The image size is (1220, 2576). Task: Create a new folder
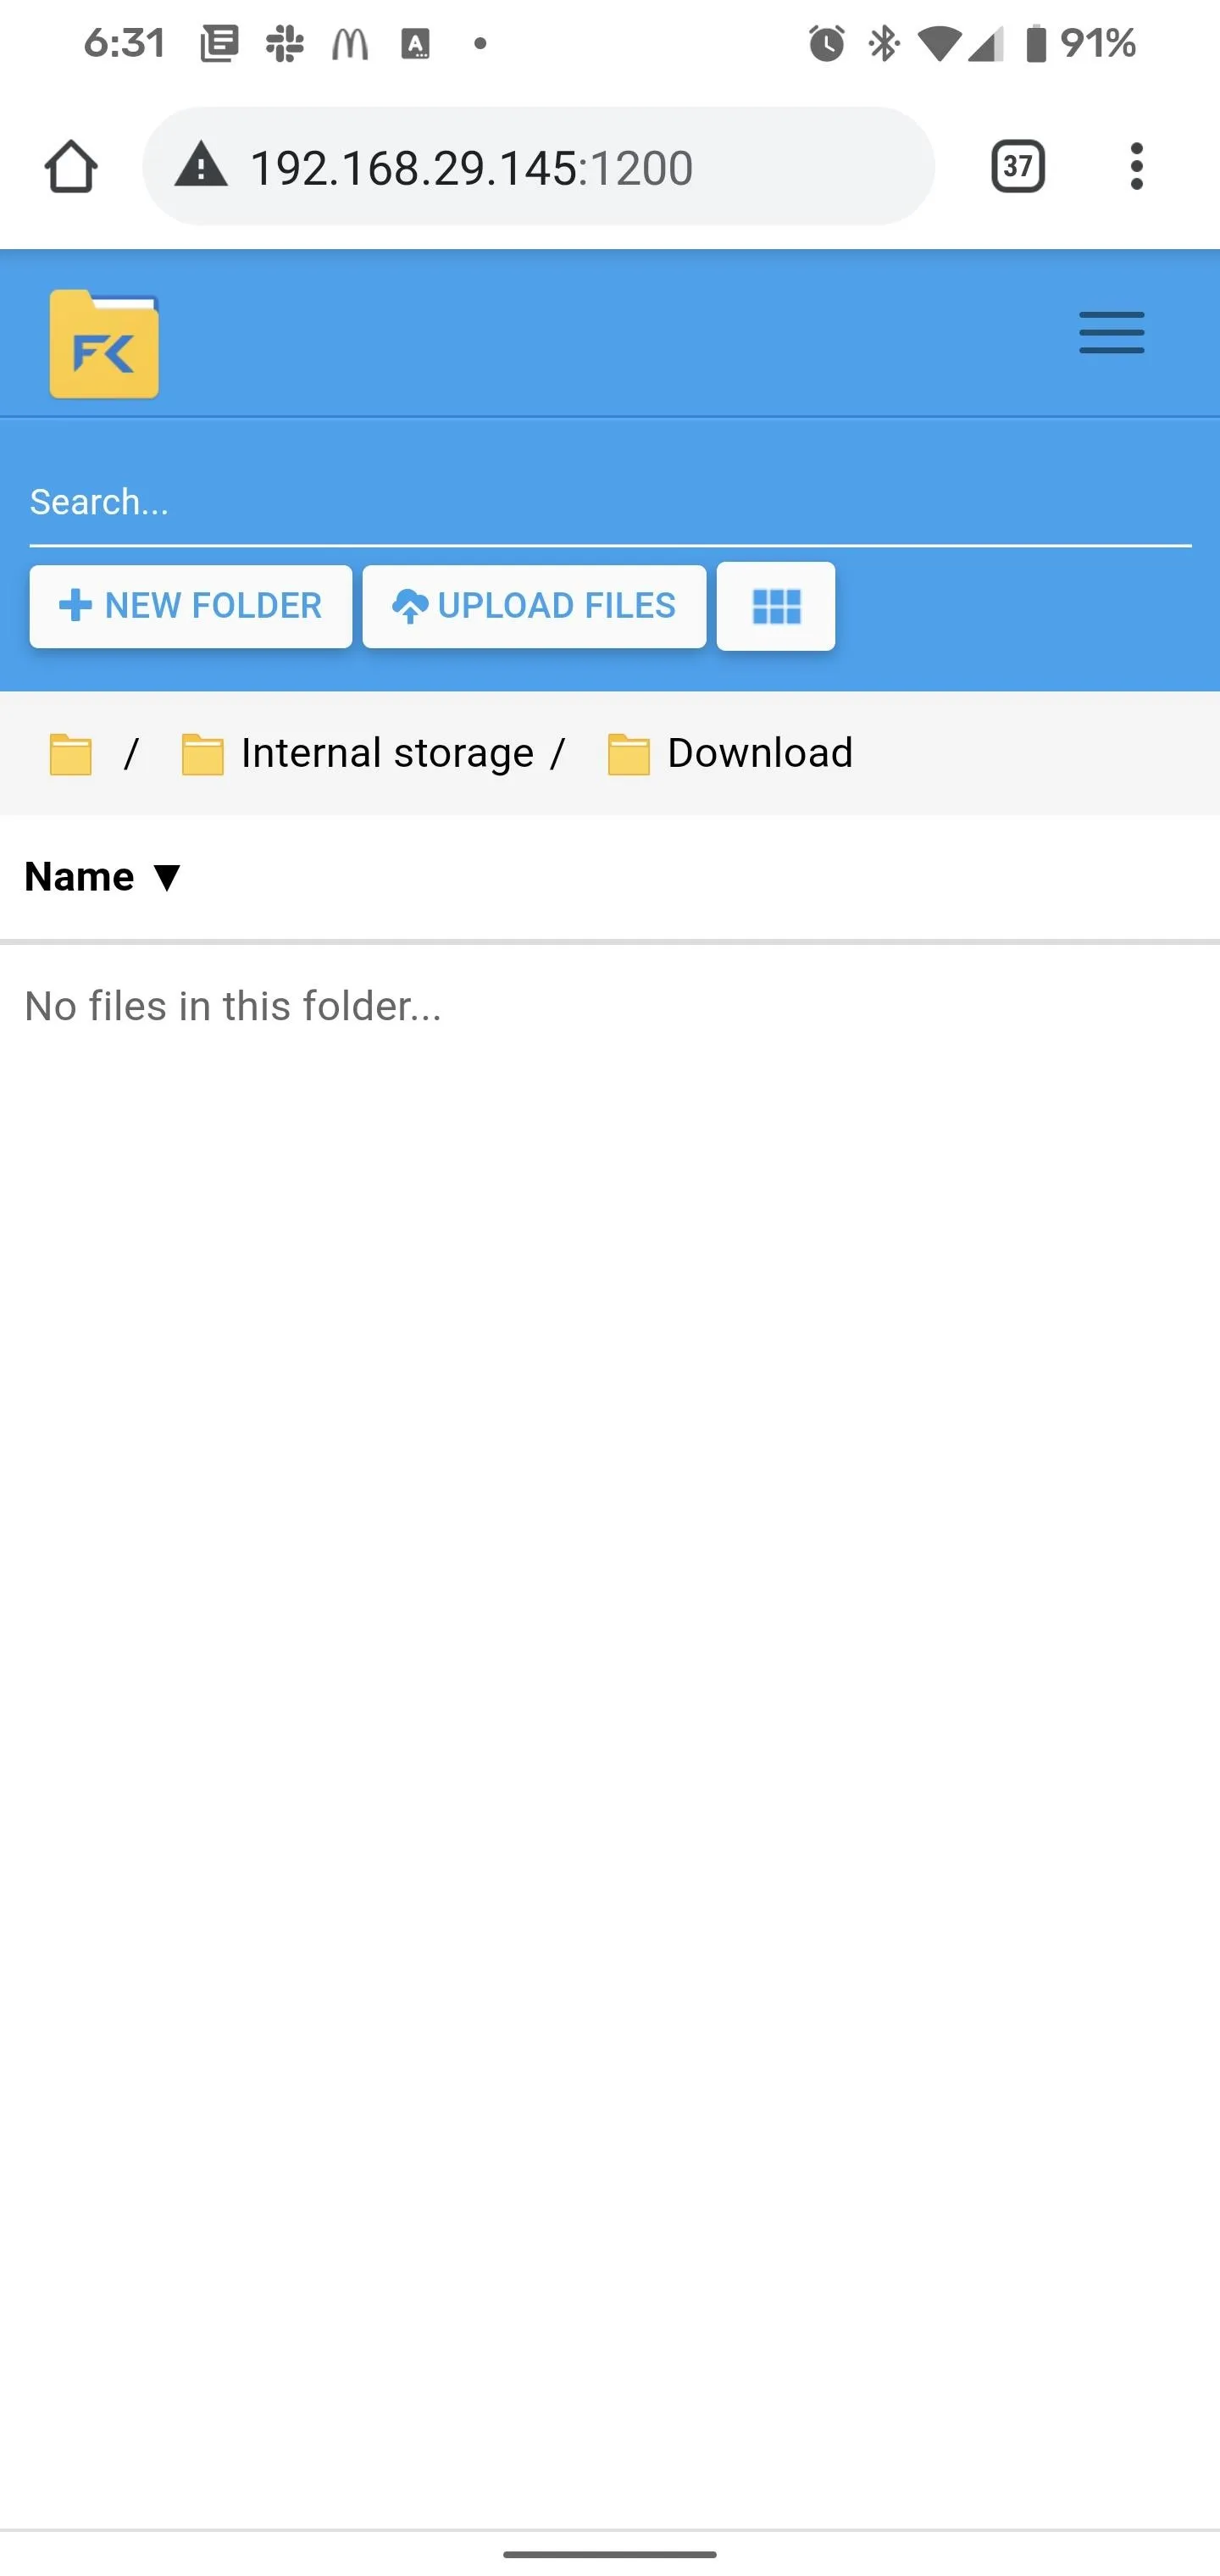191,606
